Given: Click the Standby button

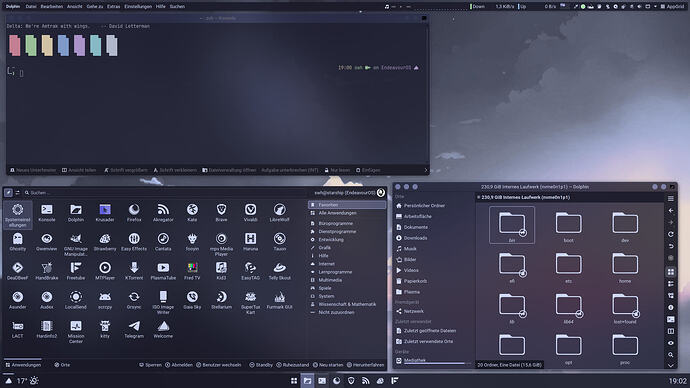Looking at the screenshot, I should (261, 365).
